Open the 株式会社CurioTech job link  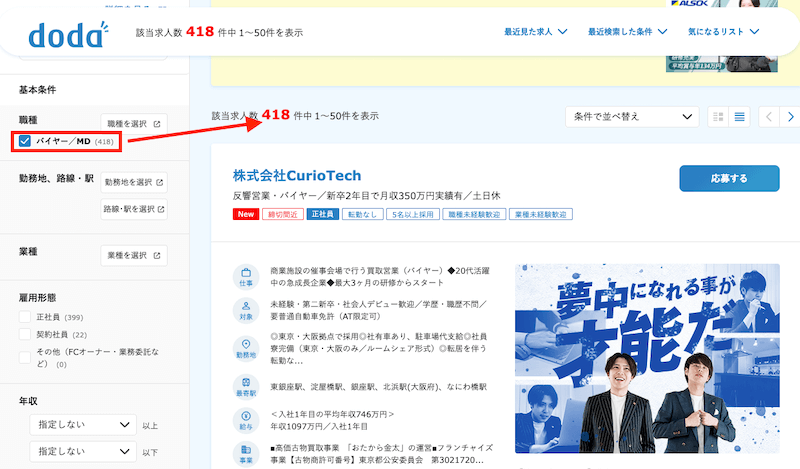pos(297,176)
